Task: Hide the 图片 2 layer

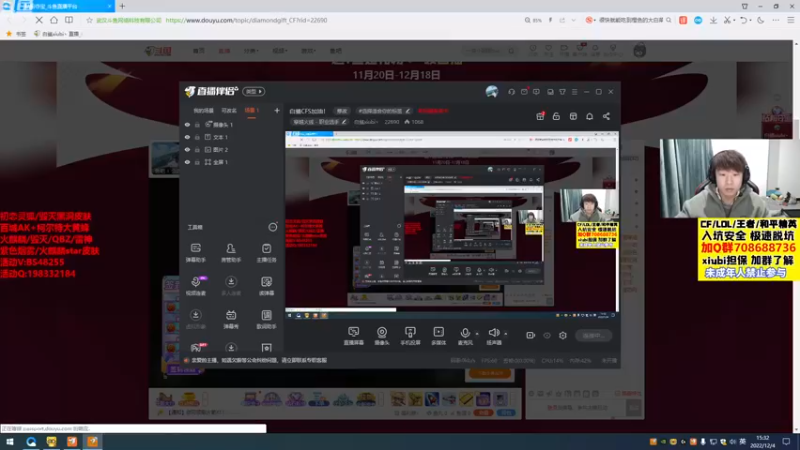Action: click(x=187, y=149)
